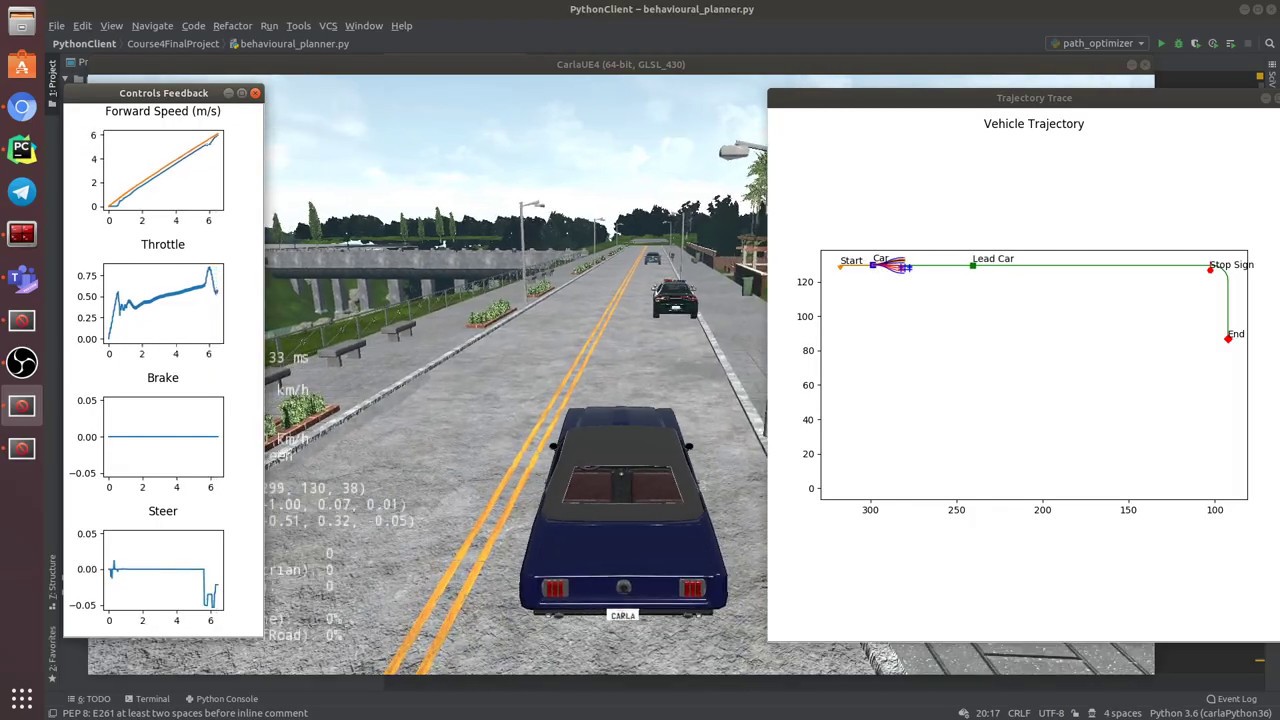Open the Terminal tool window
The height and width of the screenshot is (720, 1280).
click(146, 699)
